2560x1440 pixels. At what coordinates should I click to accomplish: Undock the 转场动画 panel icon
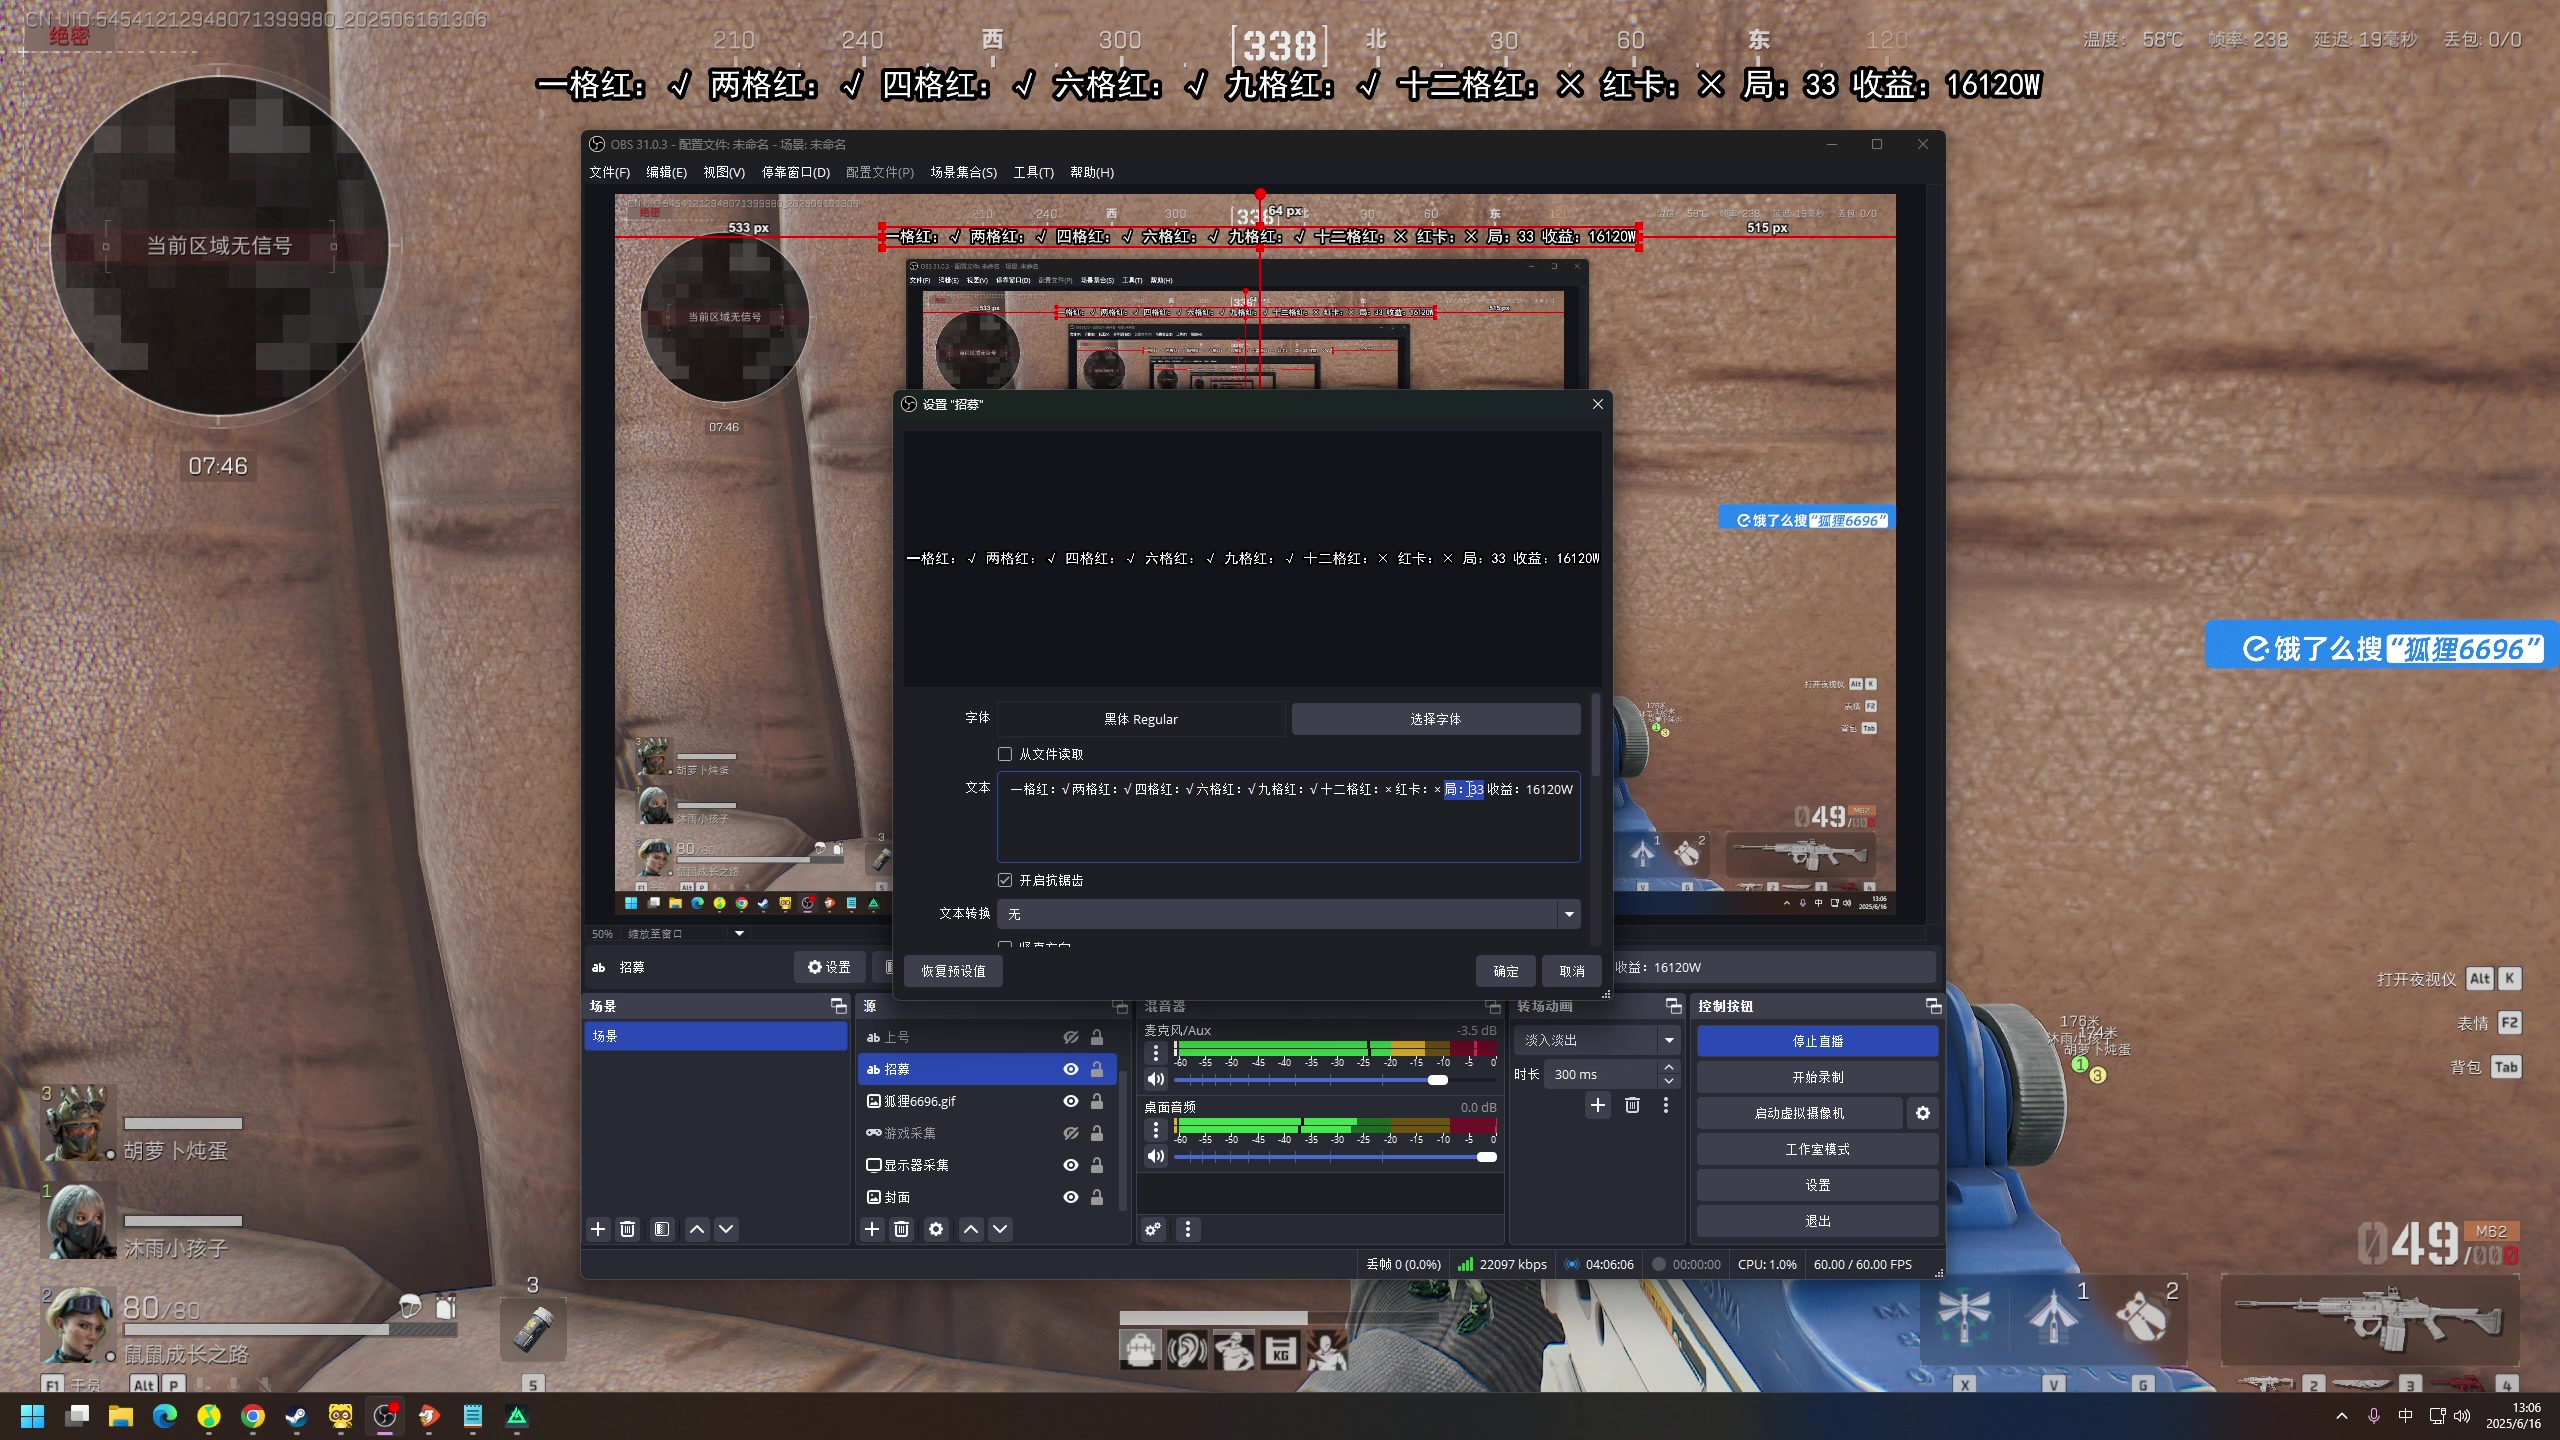click(x=1673, y=1006)
